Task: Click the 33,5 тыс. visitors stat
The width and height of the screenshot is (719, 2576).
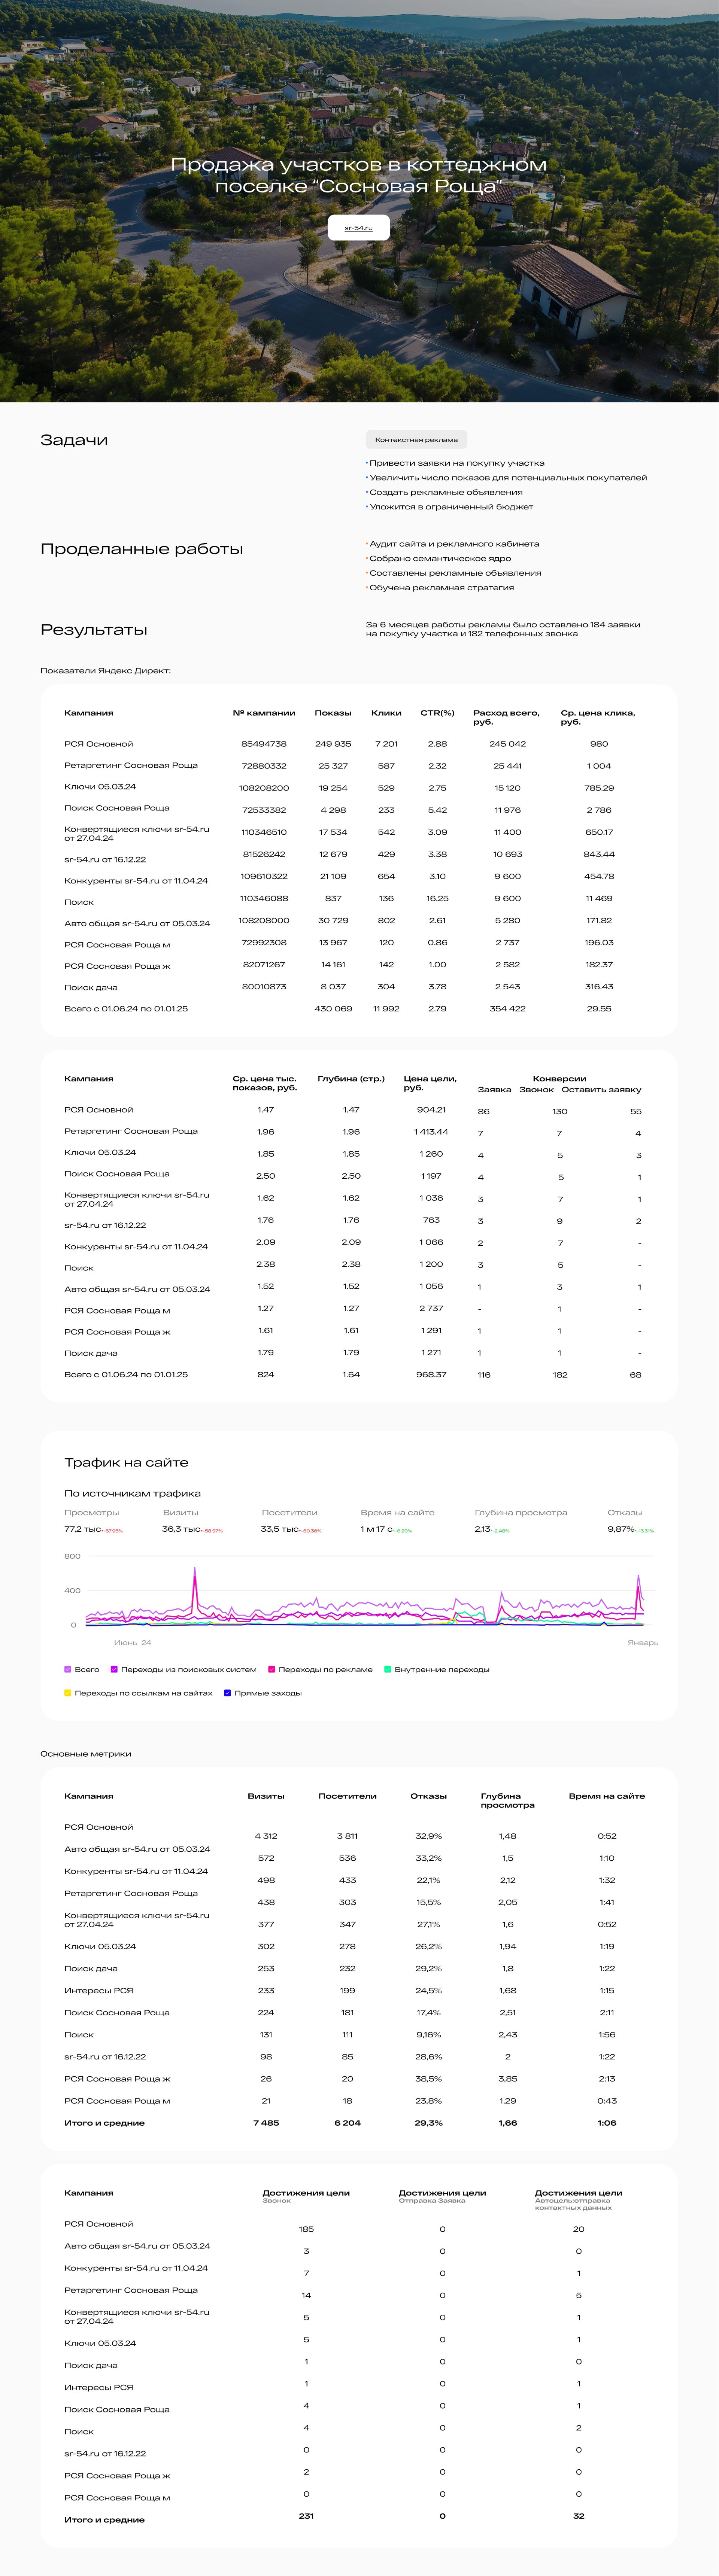Action: pos(291,1529)
